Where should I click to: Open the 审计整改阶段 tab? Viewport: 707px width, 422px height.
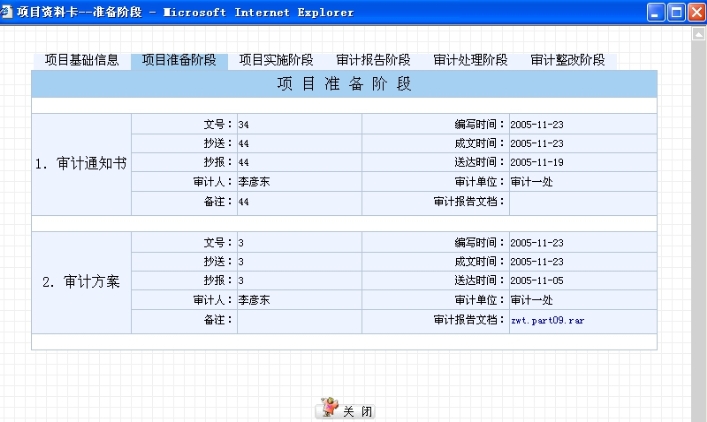point(567,60)
